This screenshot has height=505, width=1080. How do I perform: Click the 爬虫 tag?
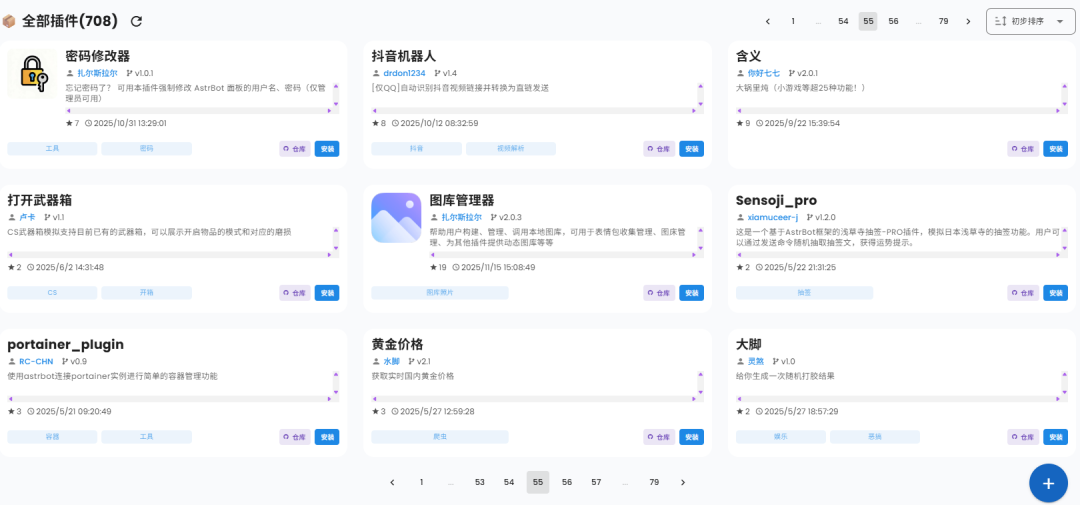(x=440, y=437)
